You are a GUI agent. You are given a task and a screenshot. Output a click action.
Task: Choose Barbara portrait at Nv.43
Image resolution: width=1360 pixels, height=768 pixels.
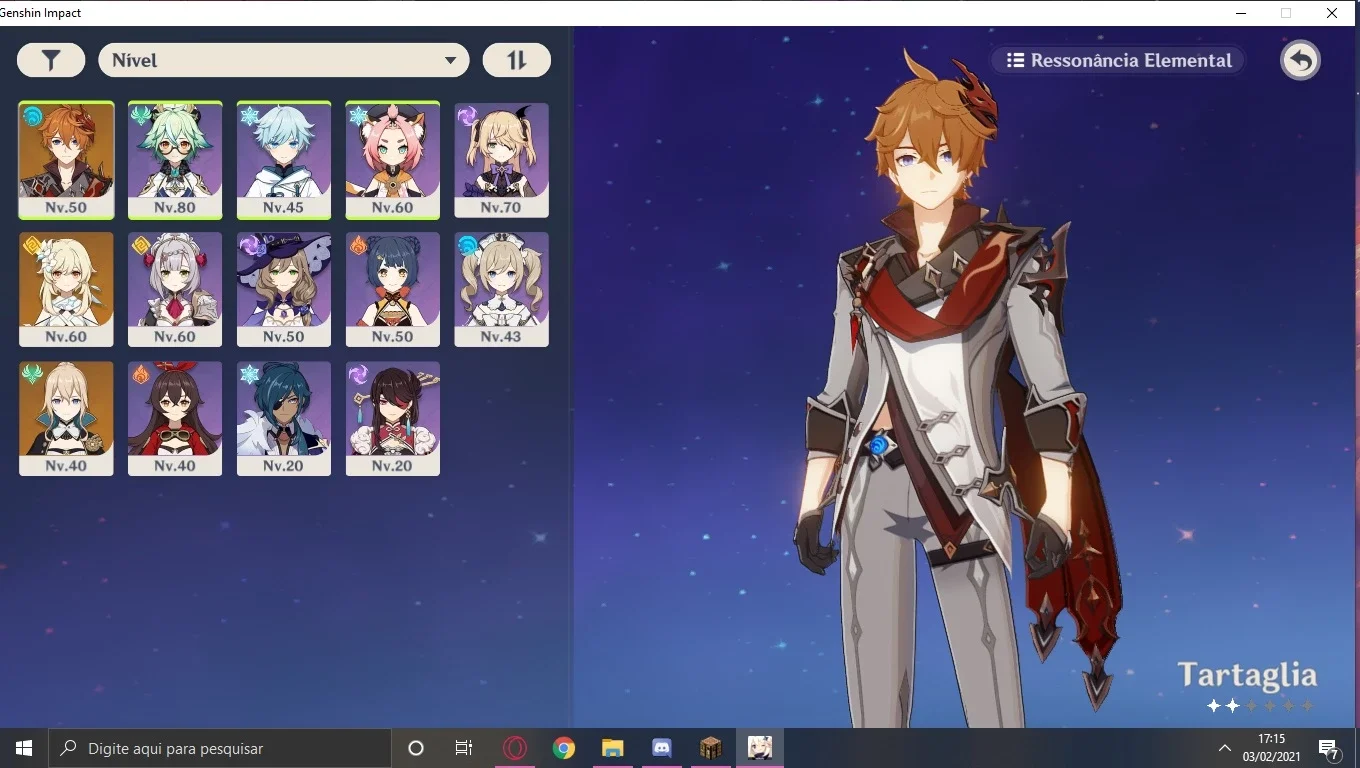pyautogui.click(x=502, y=289)
